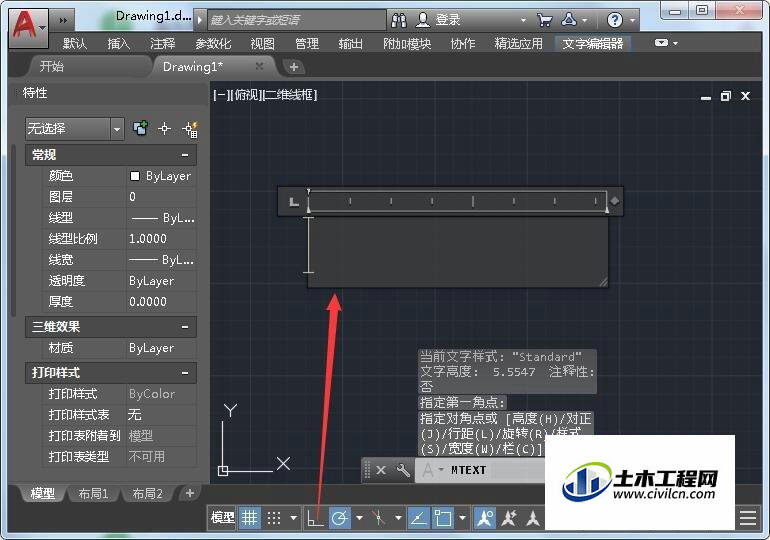Screen dimensions: 770x540
Task: Toggle the drawing grid display
Action: pyautogui.click(x=249, y=517)
